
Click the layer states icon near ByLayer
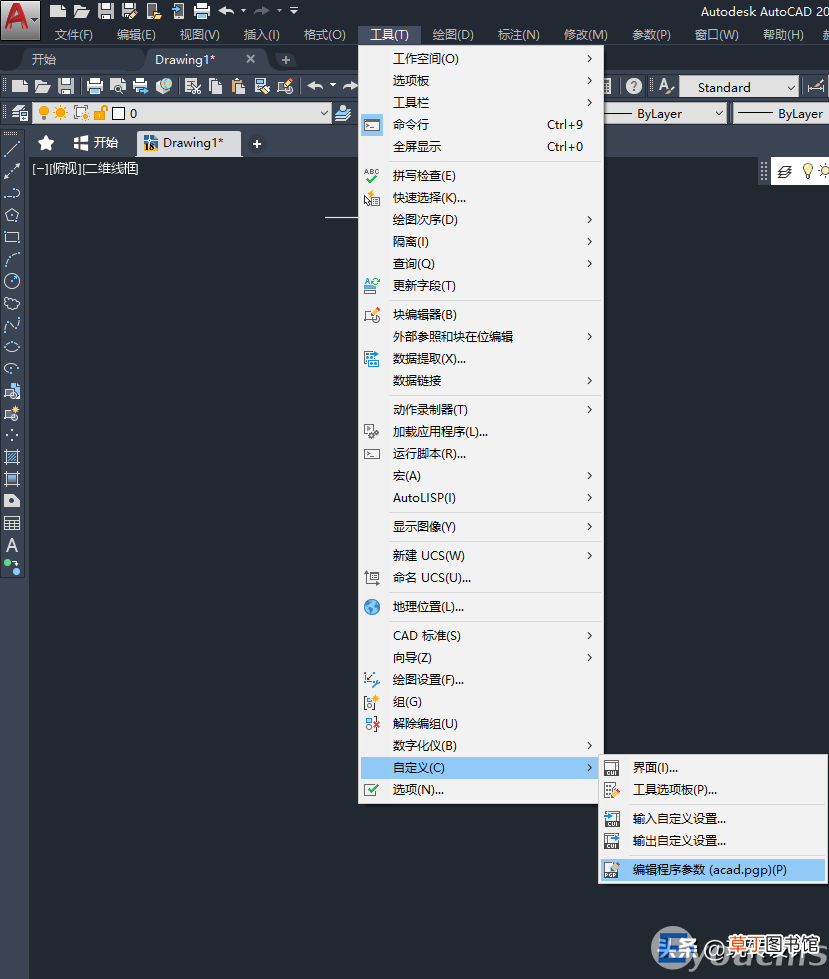pos(343,113)
